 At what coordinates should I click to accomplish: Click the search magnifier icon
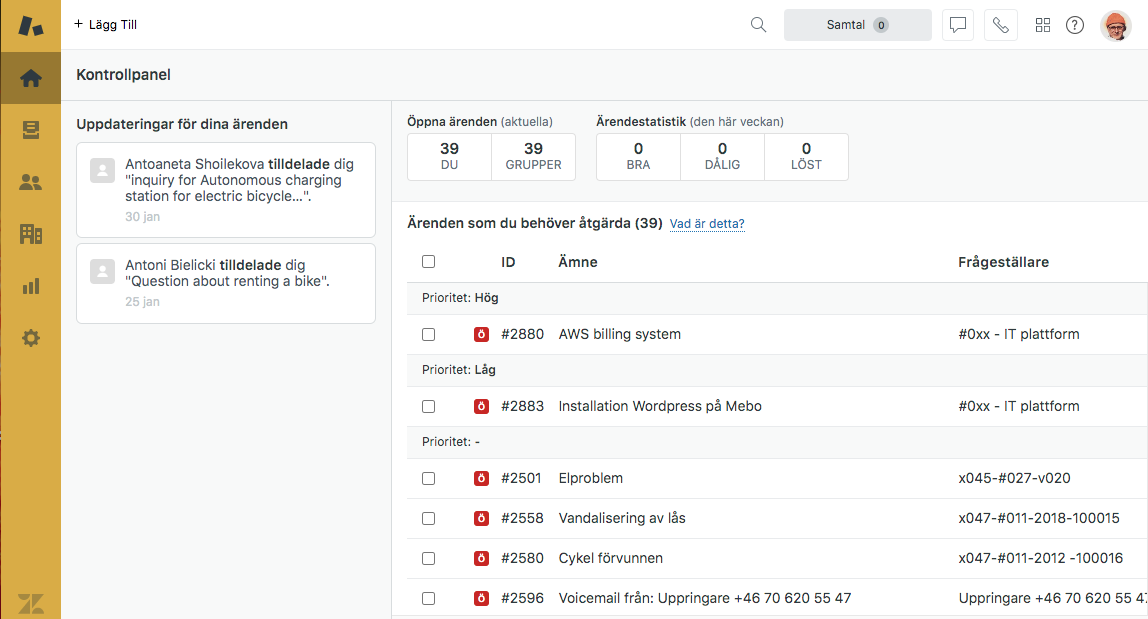[758, 25]
